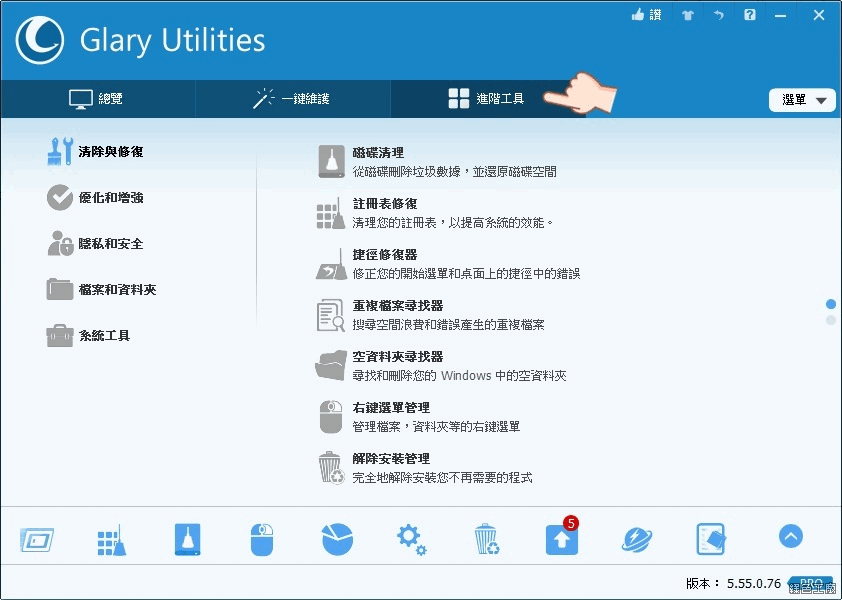Open 捷徑修復器 tool link
This screenshot has height=600, width=842.
coord(384,255)
